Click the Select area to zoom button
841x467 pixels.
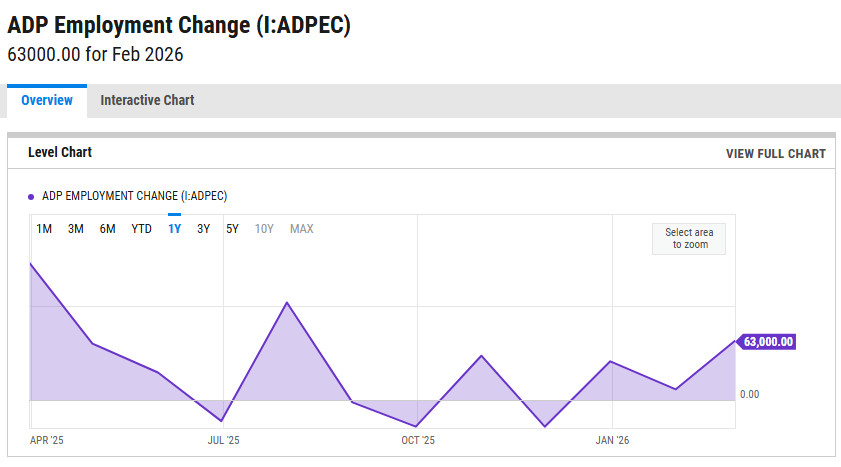coord(689,239)
